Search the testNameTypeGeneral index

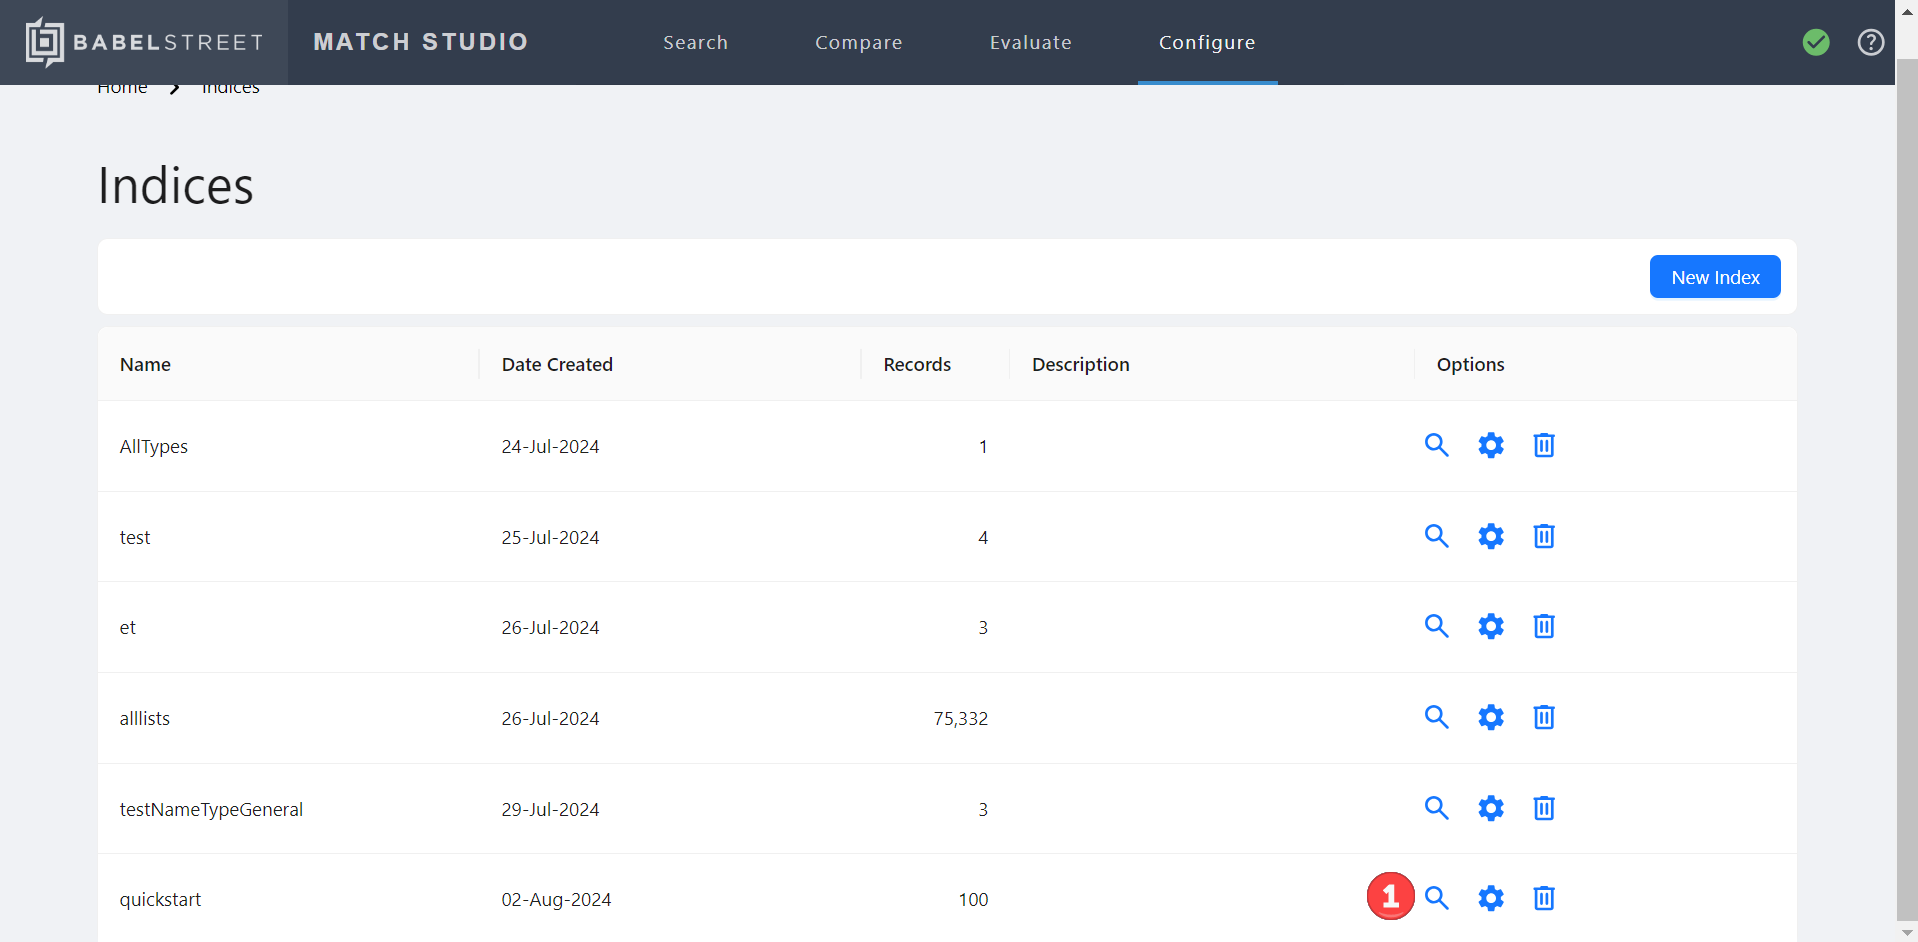click(1437, 808)
